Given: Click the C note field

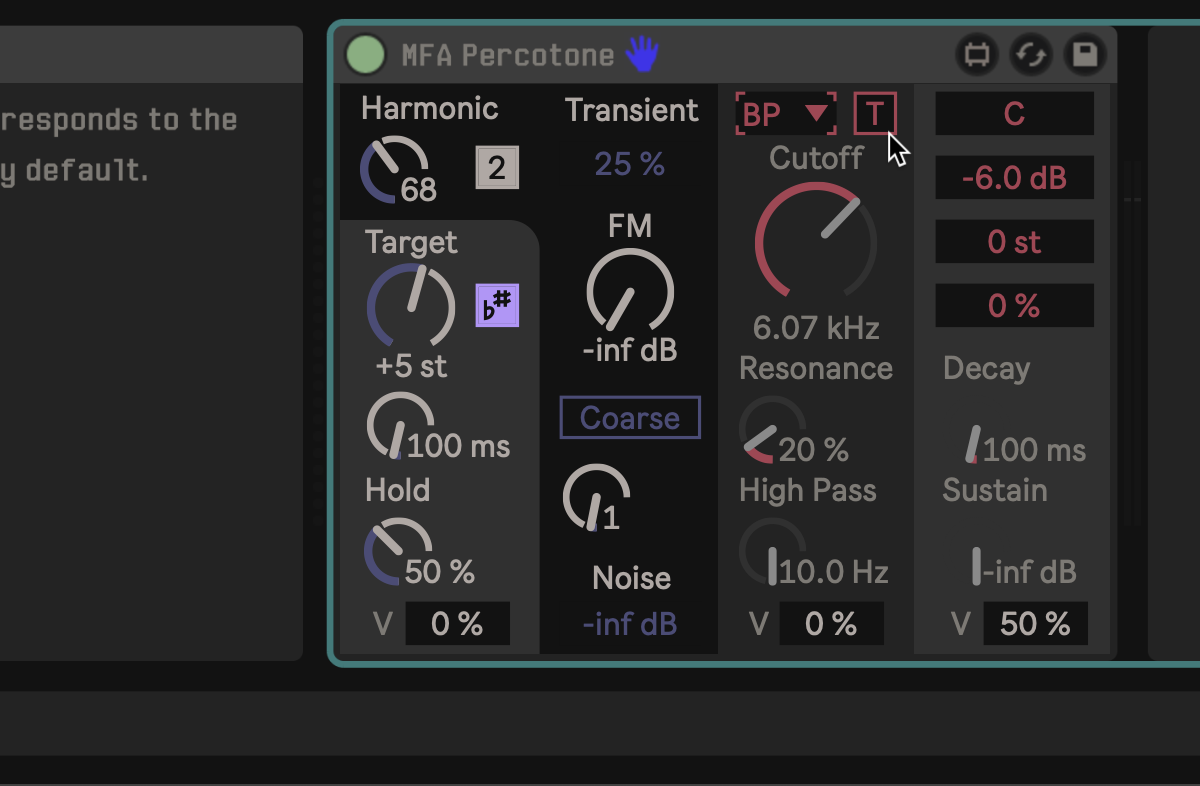Looking at the screenshot, I should (1014, 114).
